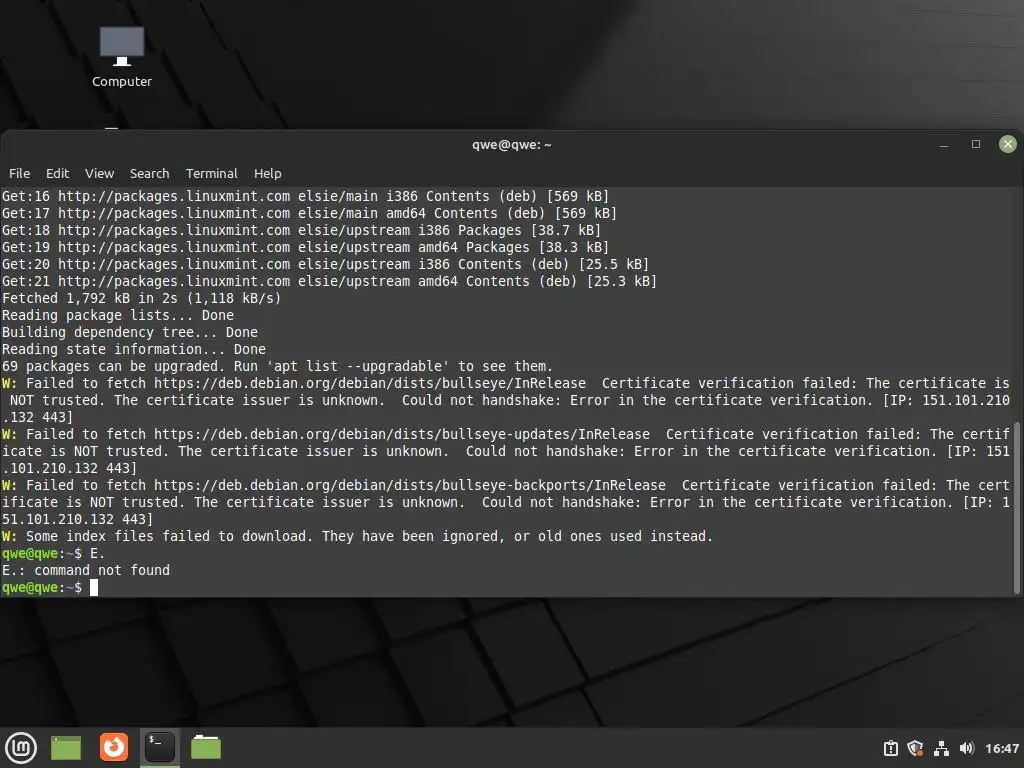Click the dists/bullseye/InRelease URL in the first warning

tap(370, 383)
